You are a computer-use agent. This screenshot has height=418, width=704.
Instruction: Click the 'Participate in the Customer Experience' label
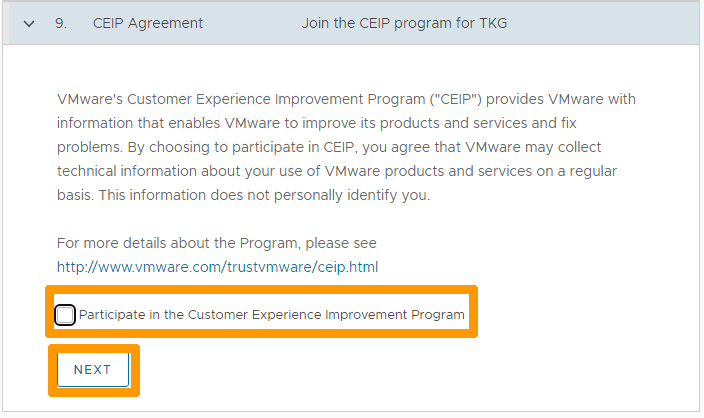click(272, 314)
